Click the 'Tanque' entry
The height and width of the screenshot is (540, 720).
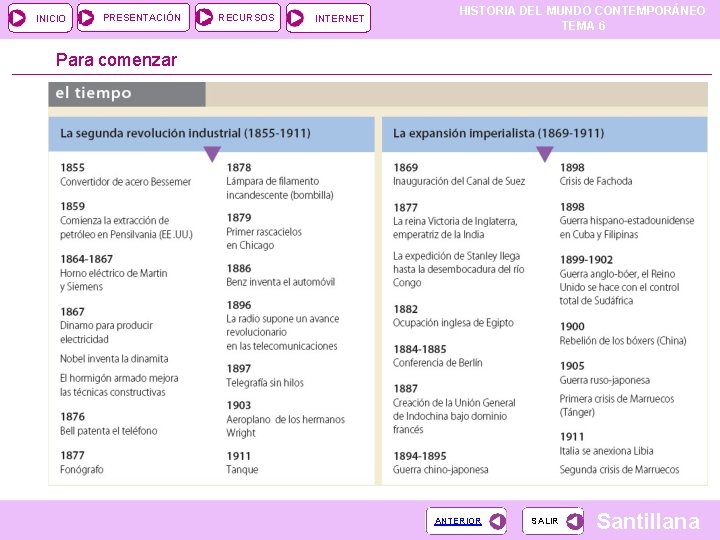pos(242,469)
